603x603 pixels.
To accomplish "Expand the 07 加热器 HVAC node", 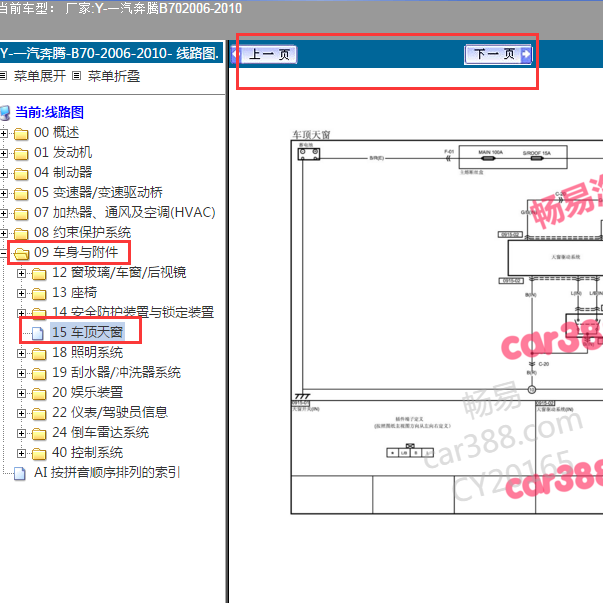I will (x=4, y=213).
